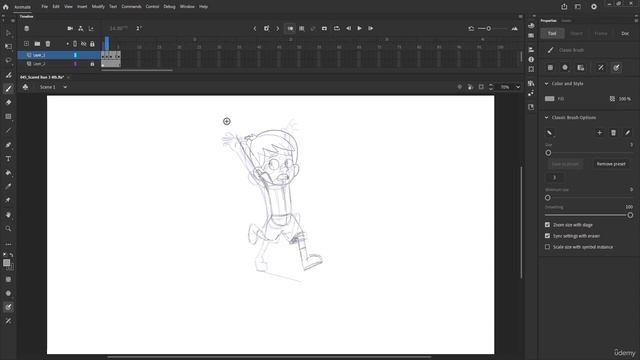Insert keyframe button in timeline controls

(x=266, y=29)
